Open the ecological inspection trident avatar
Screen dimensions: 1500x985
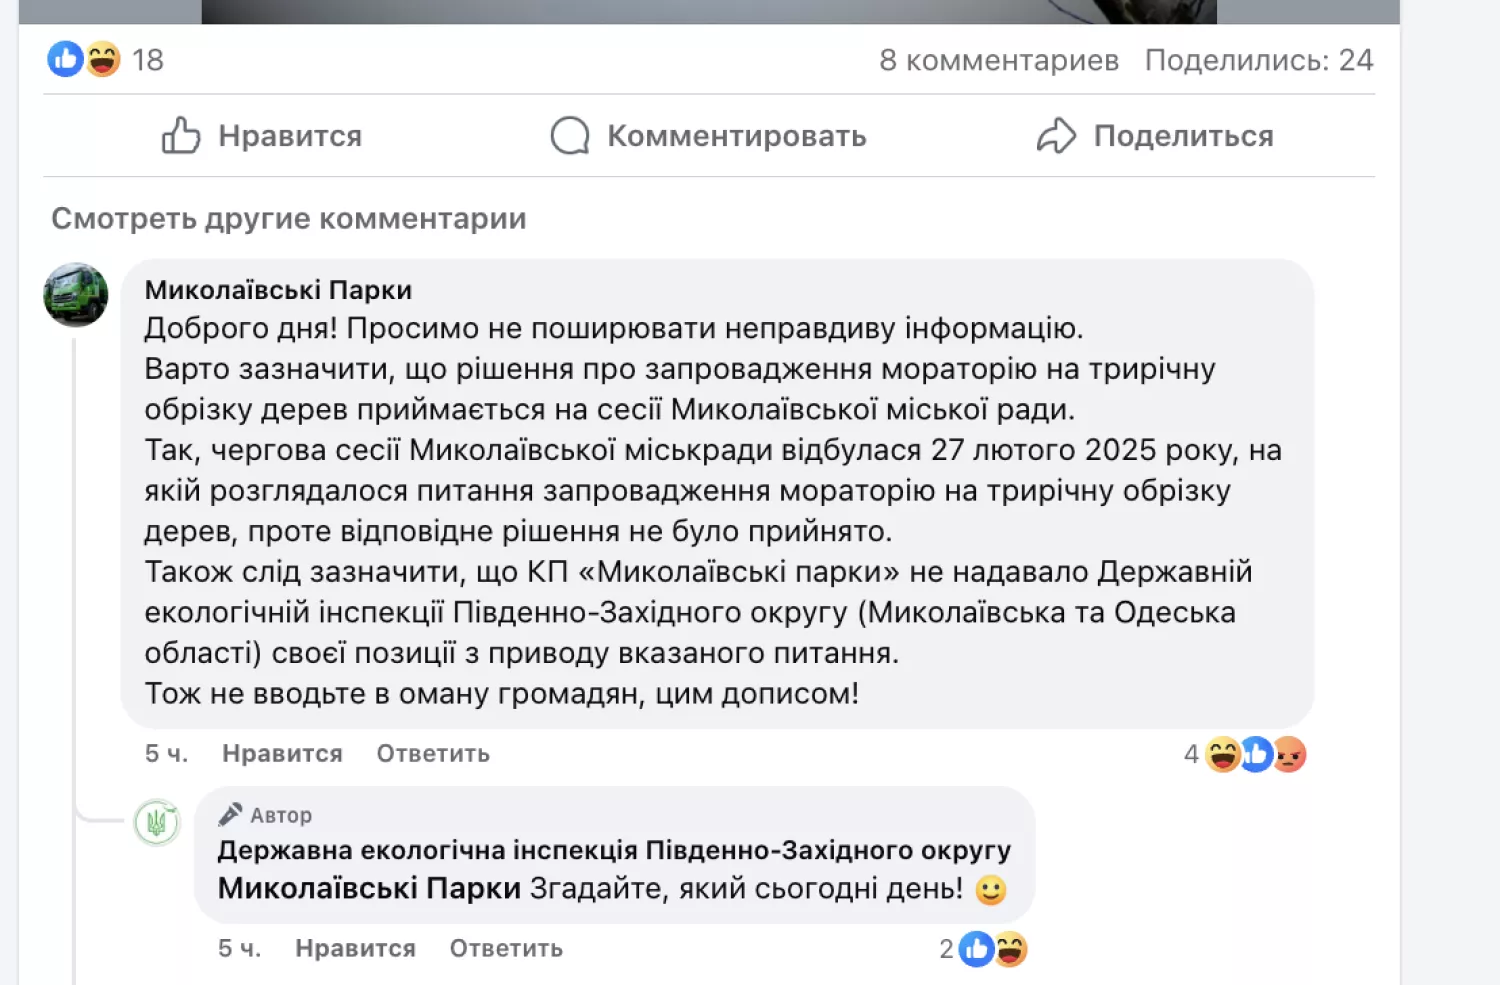tap(157, 823)
